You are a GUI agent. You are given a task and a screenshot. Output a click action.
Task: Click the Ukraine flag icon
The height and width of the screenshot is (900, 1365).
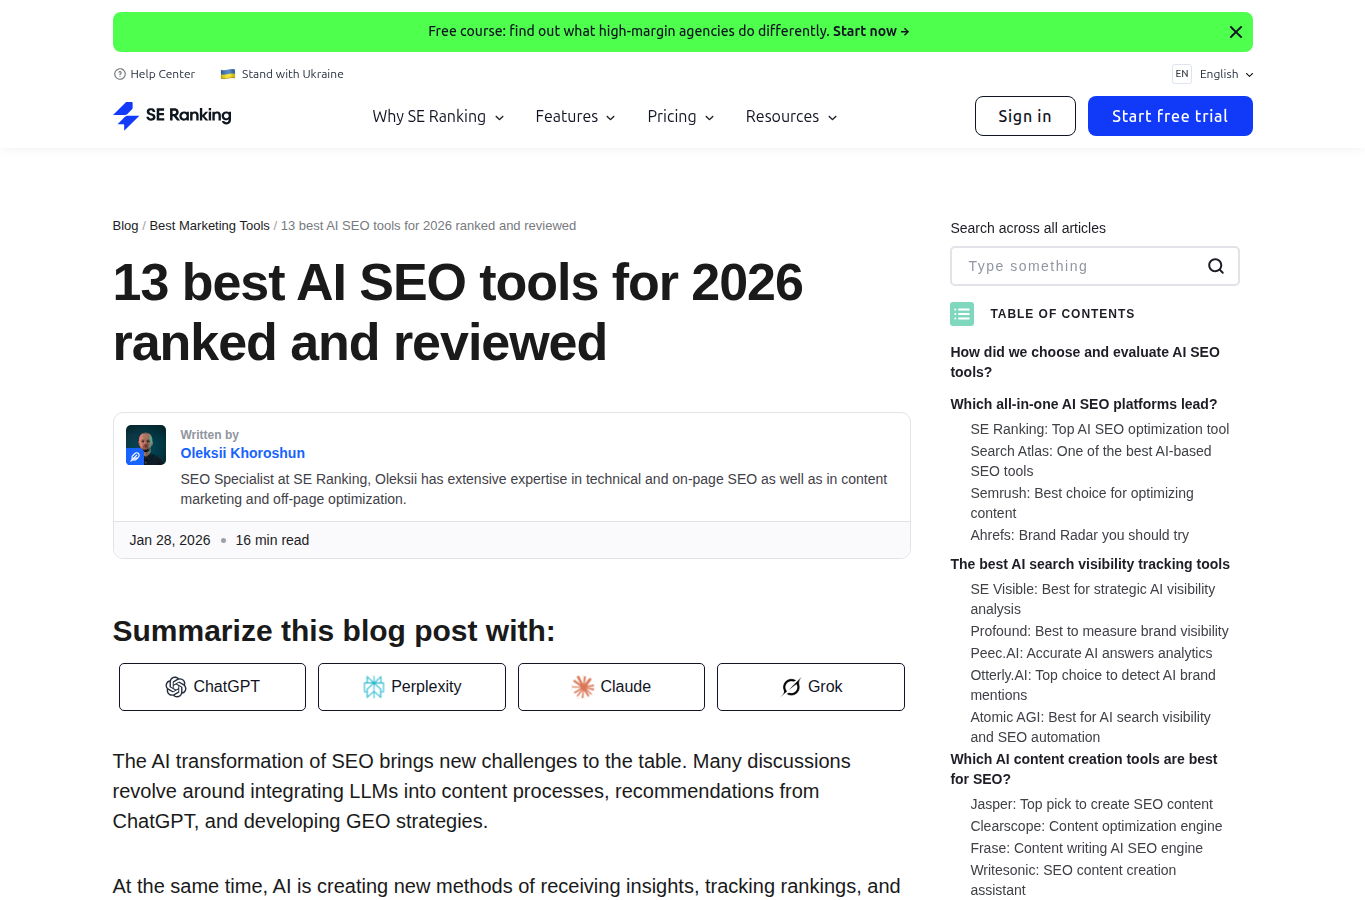(228, 74)
